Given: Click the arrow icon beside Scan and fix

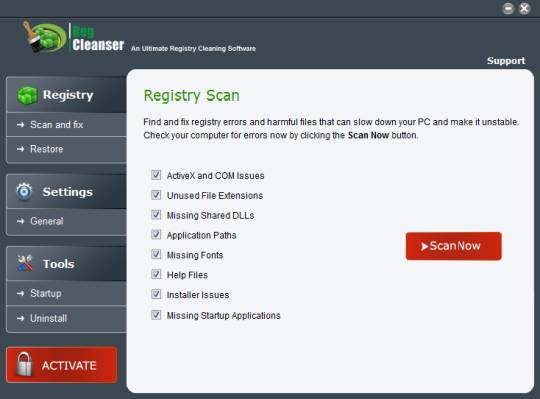Looking at the screenshot, I should pyautogui.click(x=21, y=125).
